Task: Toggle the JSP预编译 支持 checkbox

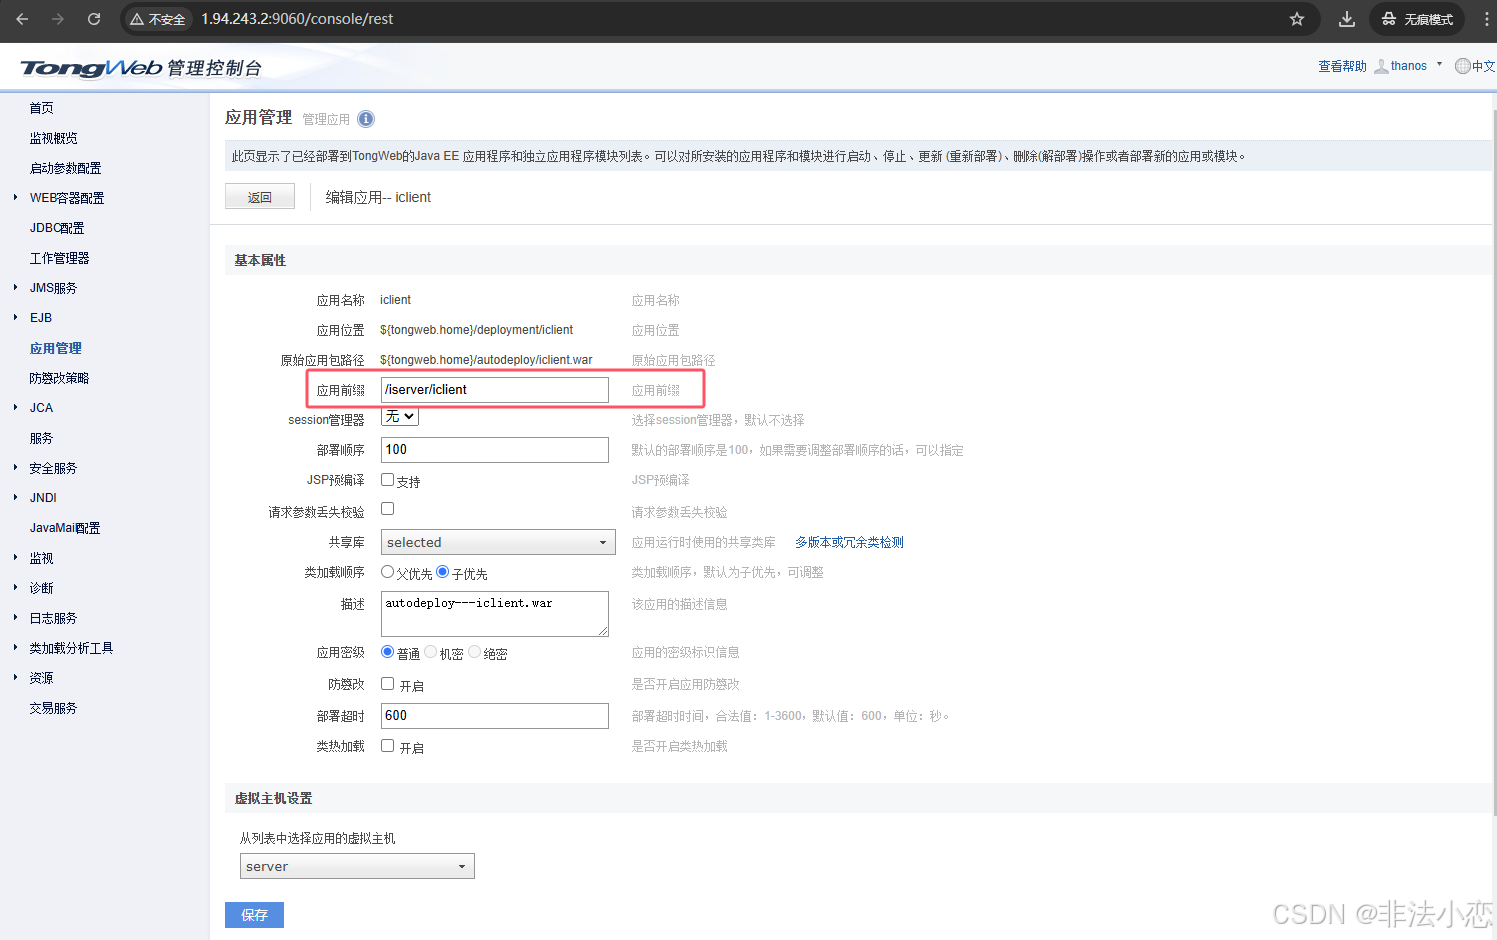Action: coord(388,480)
